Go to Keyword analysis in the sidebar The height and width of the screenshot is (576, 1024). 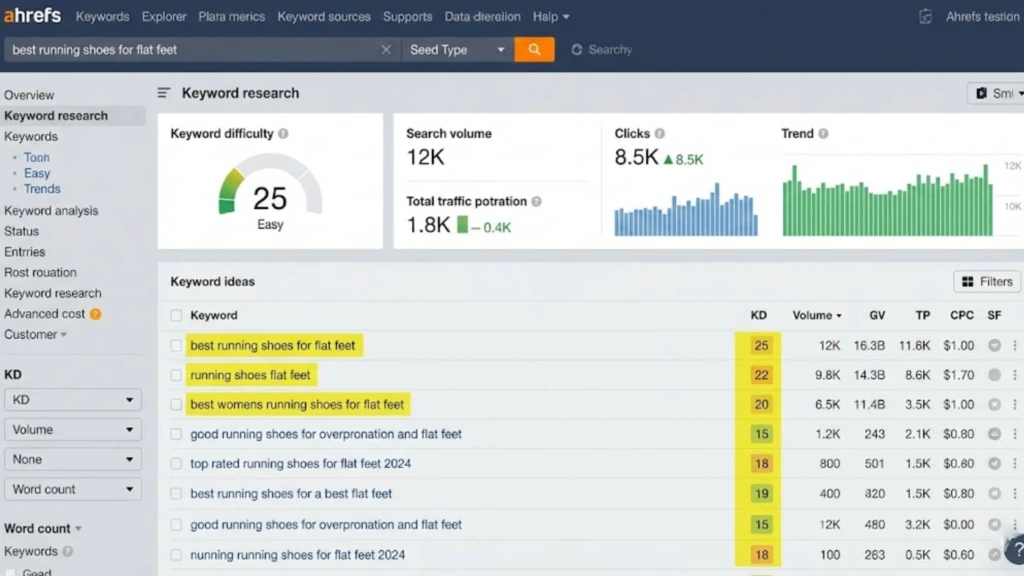coord(51,210)
